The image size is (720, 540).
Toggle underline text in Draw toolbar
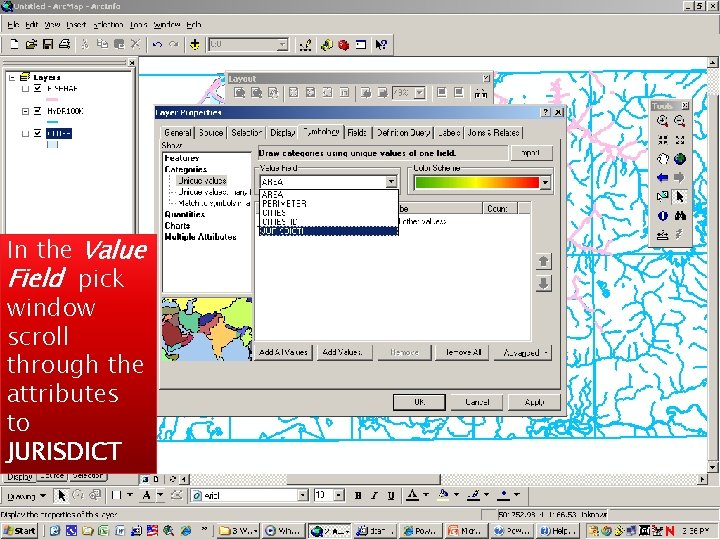pos(391,495)
